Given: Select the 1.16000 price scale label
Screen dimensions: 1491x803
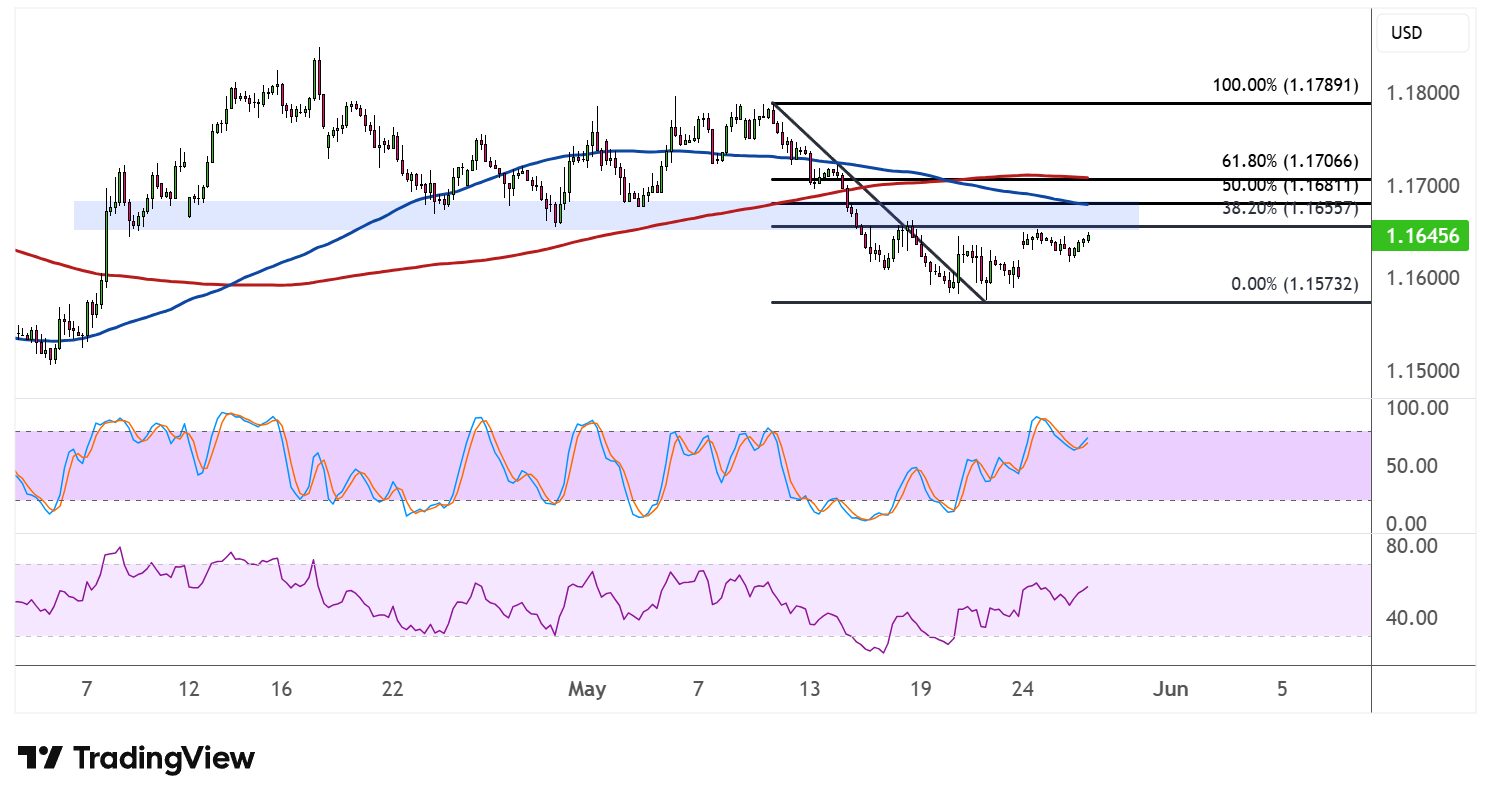Looking at the screenshot, I should click(1421, 278).
